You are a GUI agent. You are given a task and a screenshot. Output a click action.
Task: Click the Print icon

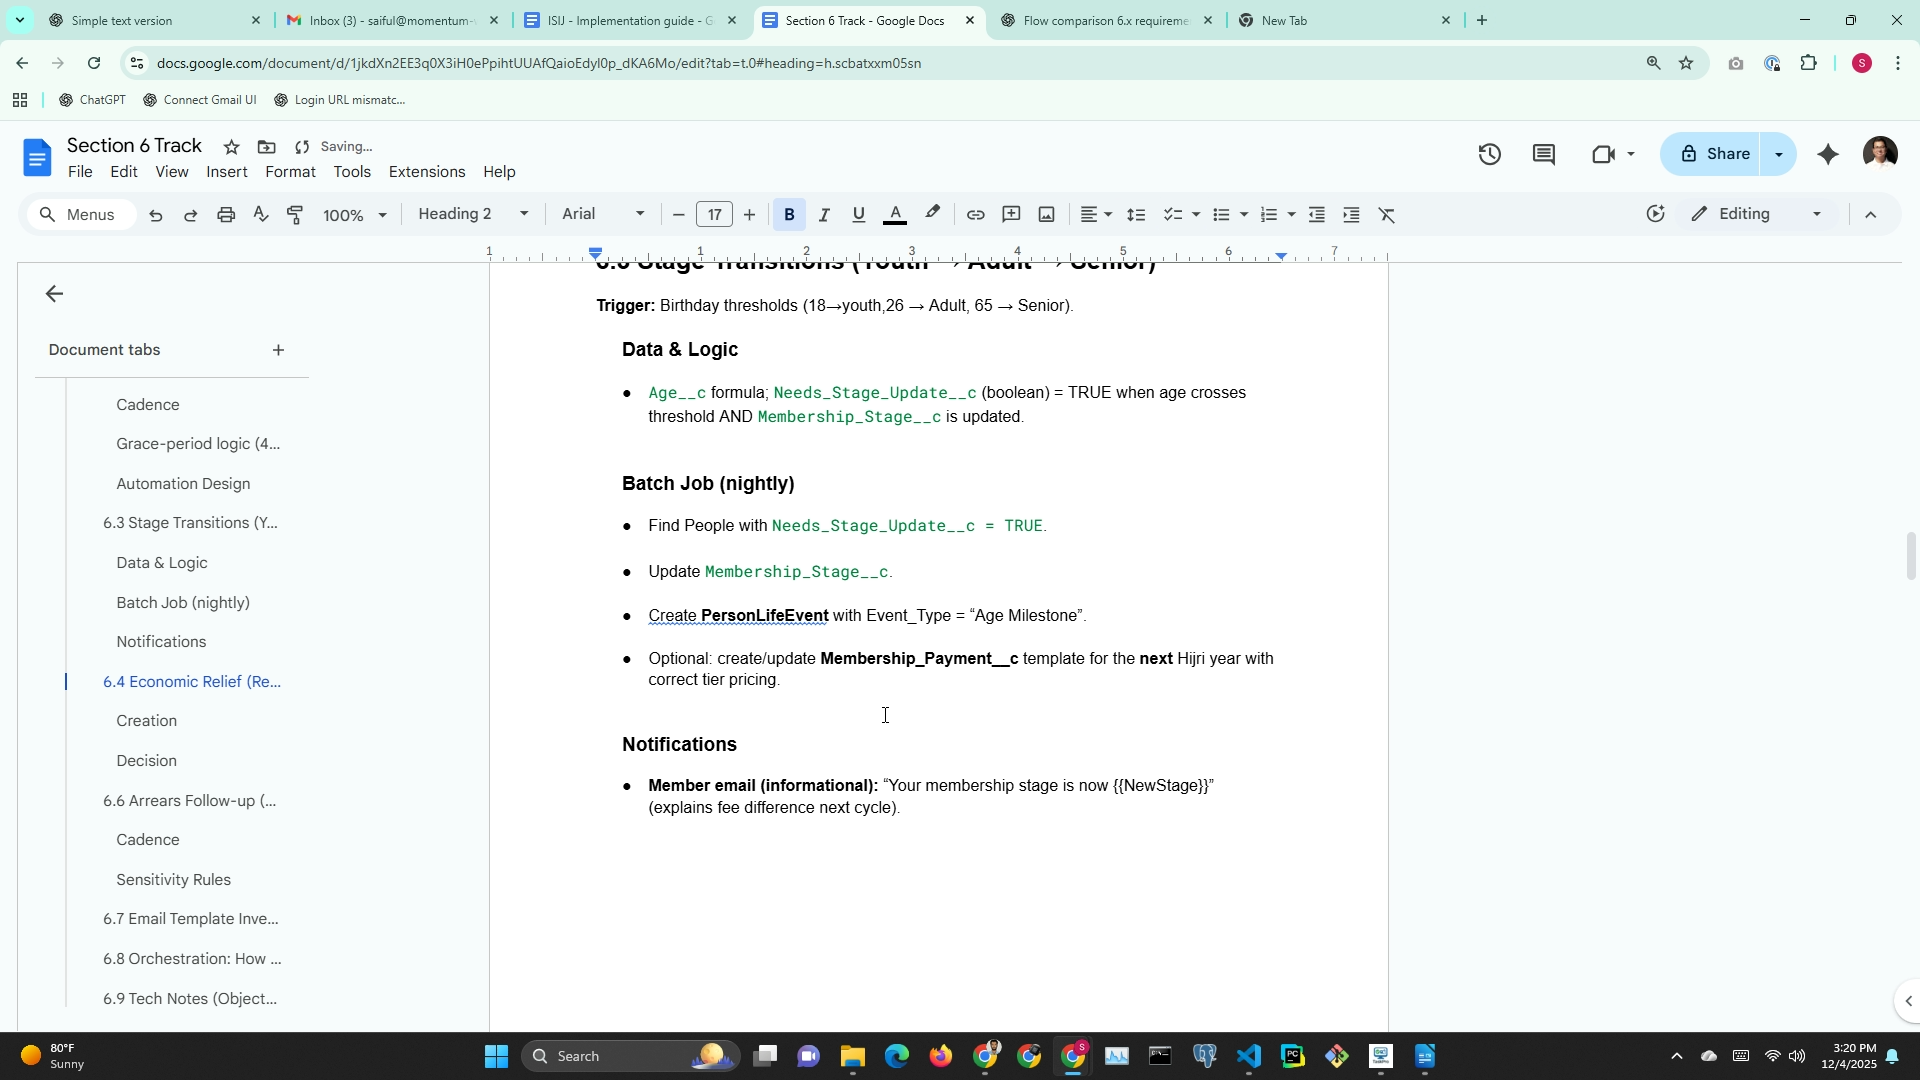(x=226, y=215)
